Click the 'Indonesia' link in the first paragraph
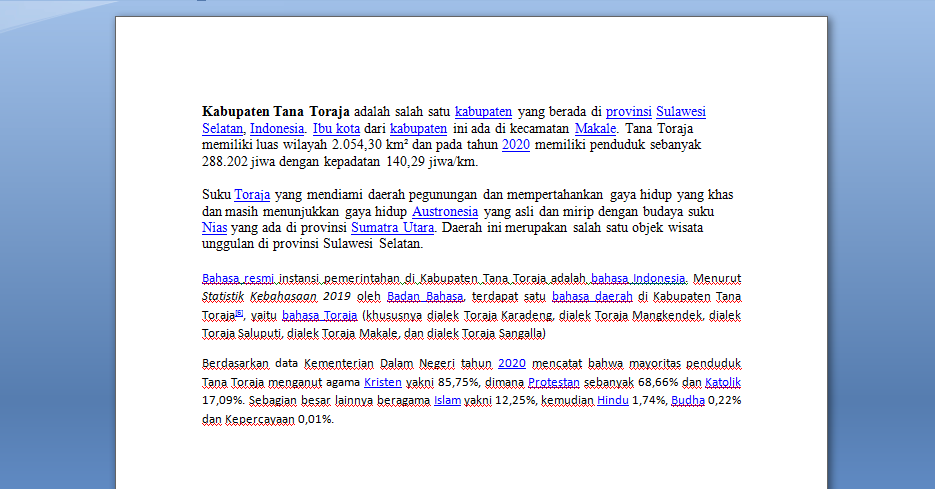The image size is (935, 489). point(277,128)
